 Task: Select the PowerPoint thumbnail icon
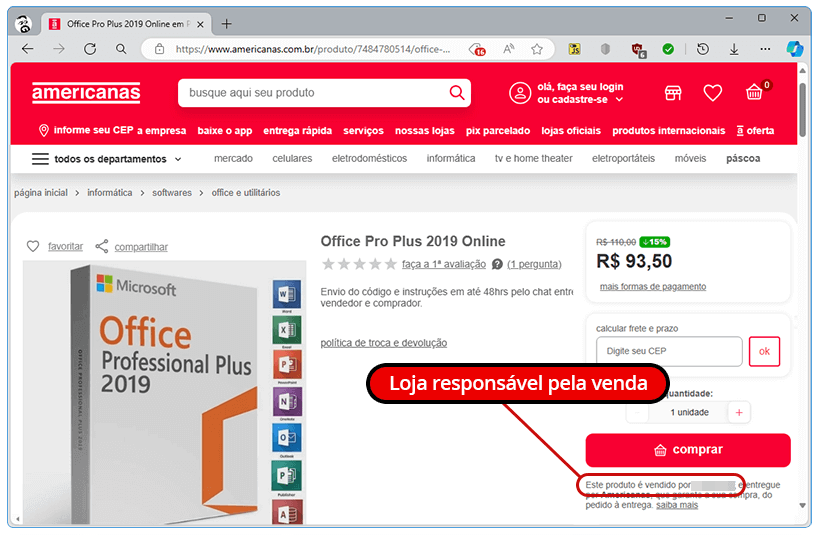287,365
